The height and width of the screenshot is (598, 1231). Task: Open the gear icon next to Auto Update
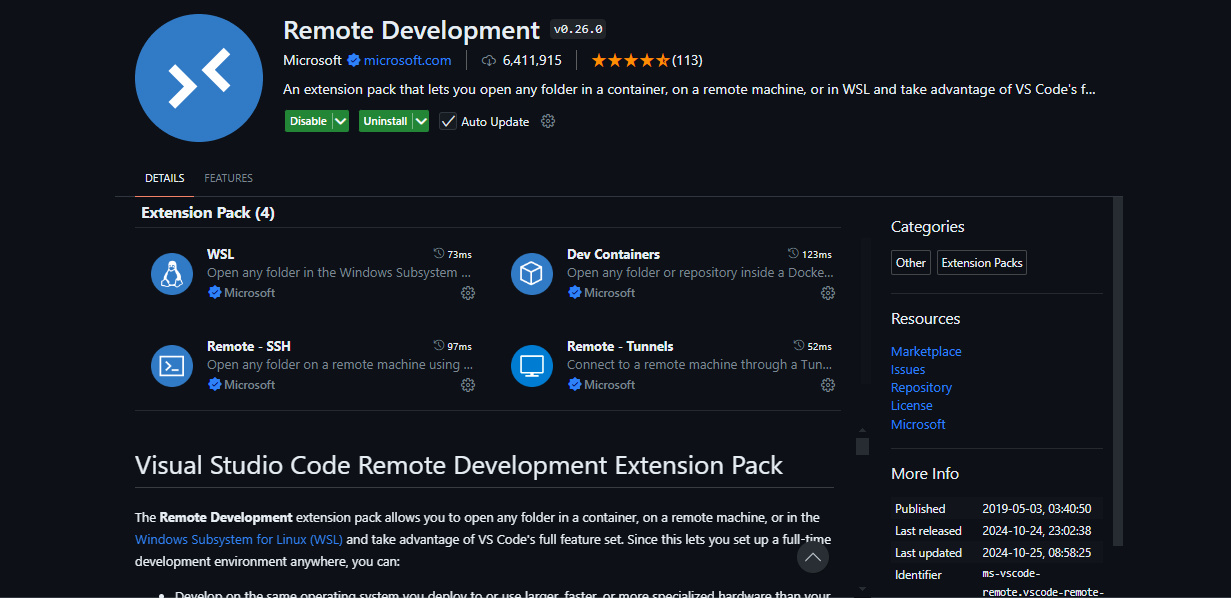[548, 121]
